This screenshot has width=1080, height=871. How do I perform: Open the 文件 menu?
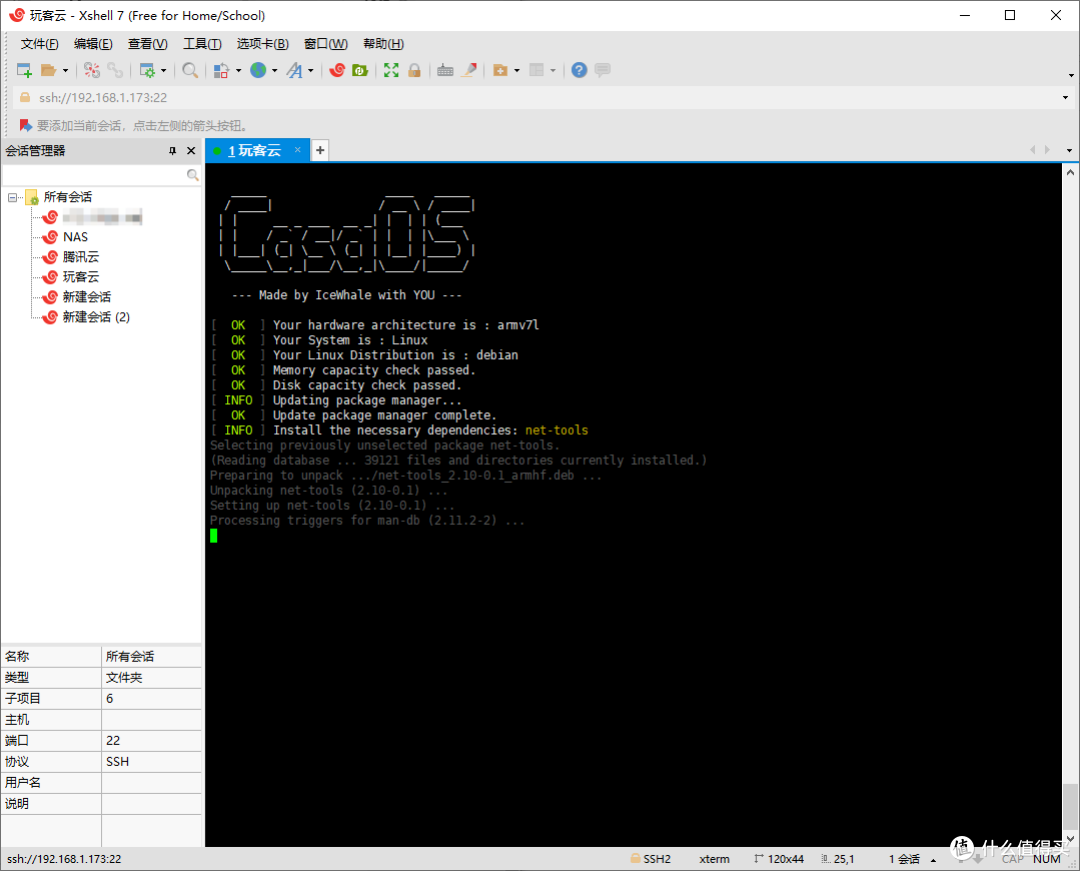pyautogui.click(x=38, y=43)
